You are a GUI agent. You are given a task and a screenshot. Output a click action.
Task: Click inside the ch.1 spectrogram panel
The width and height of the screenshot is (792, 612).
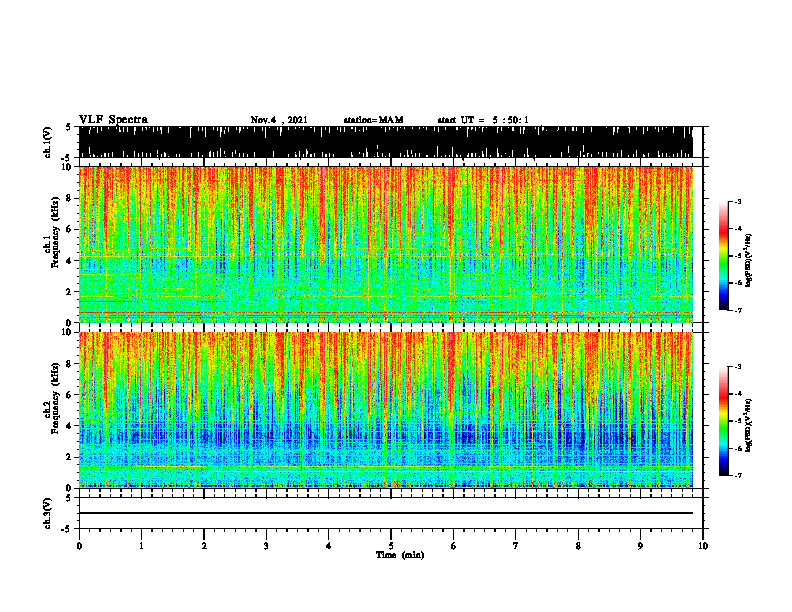pos(385,244)
